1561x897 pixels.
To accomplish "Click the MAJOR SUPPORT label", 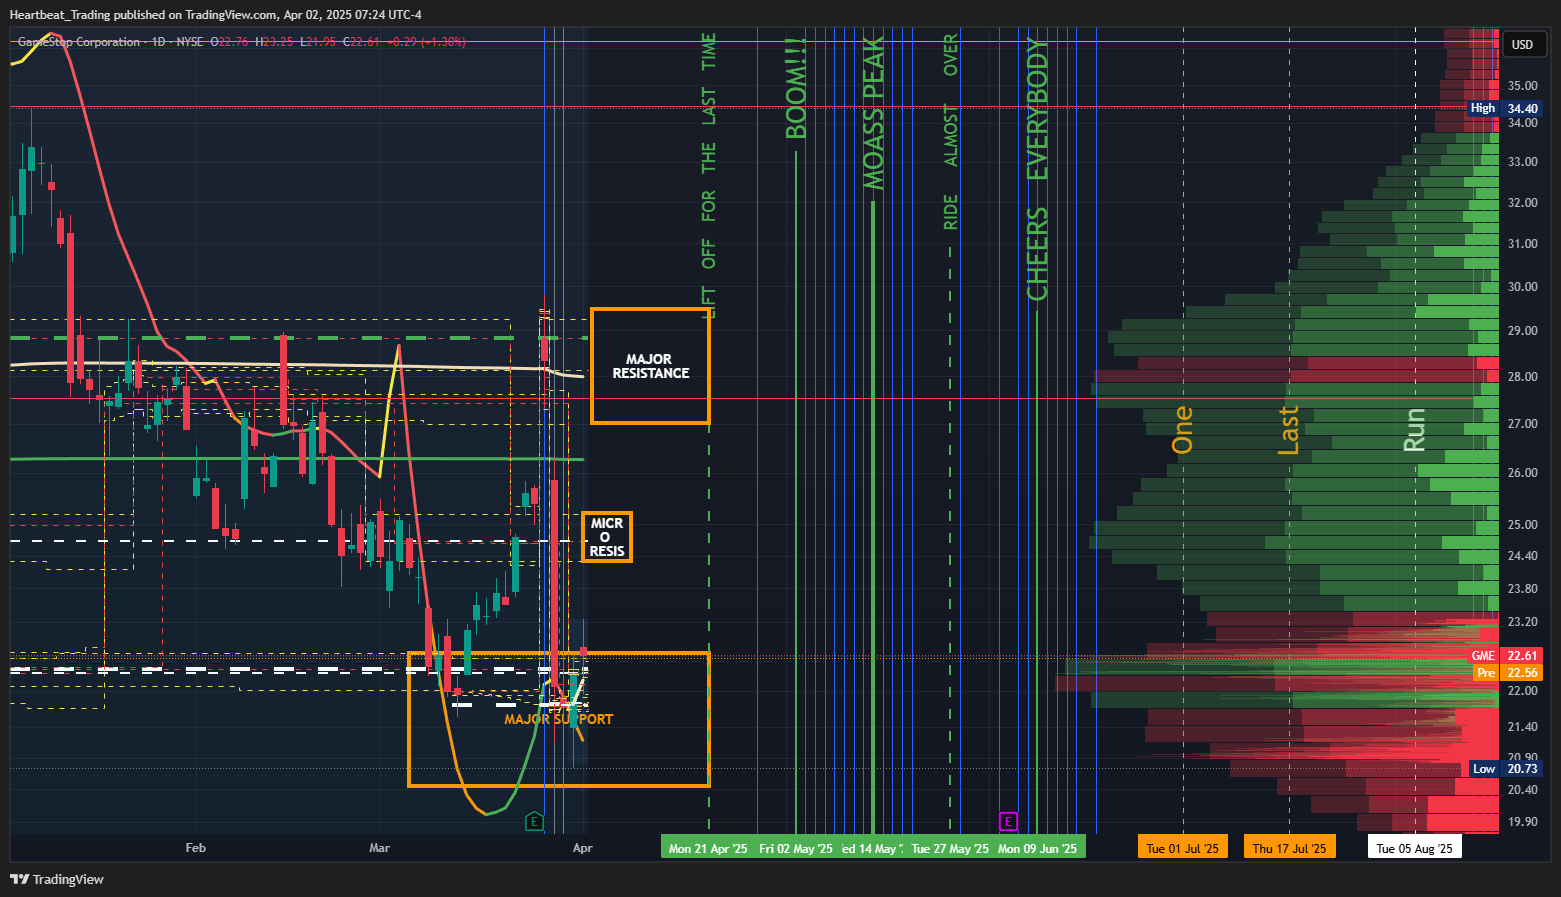I will [x=558, y=719].
